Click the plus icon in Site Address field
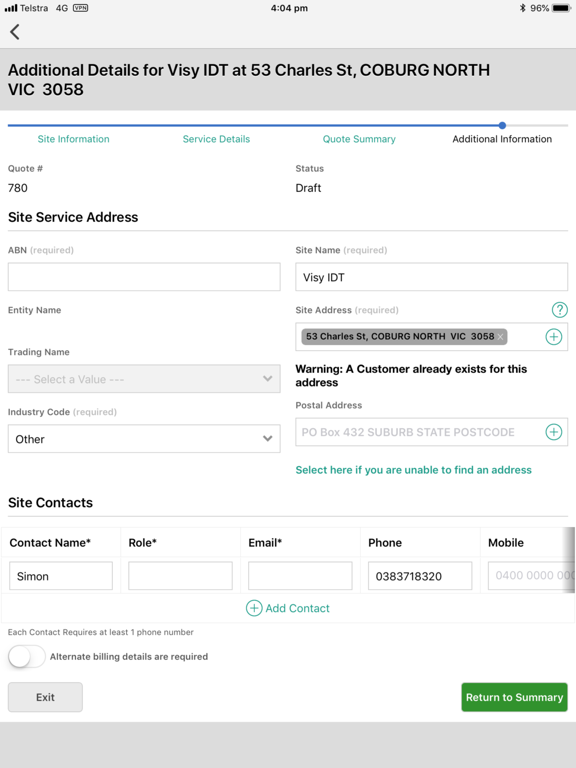Image resolution: width=576 pixels, height=768 pixels. pyautogui.click(x=553, y=337)
